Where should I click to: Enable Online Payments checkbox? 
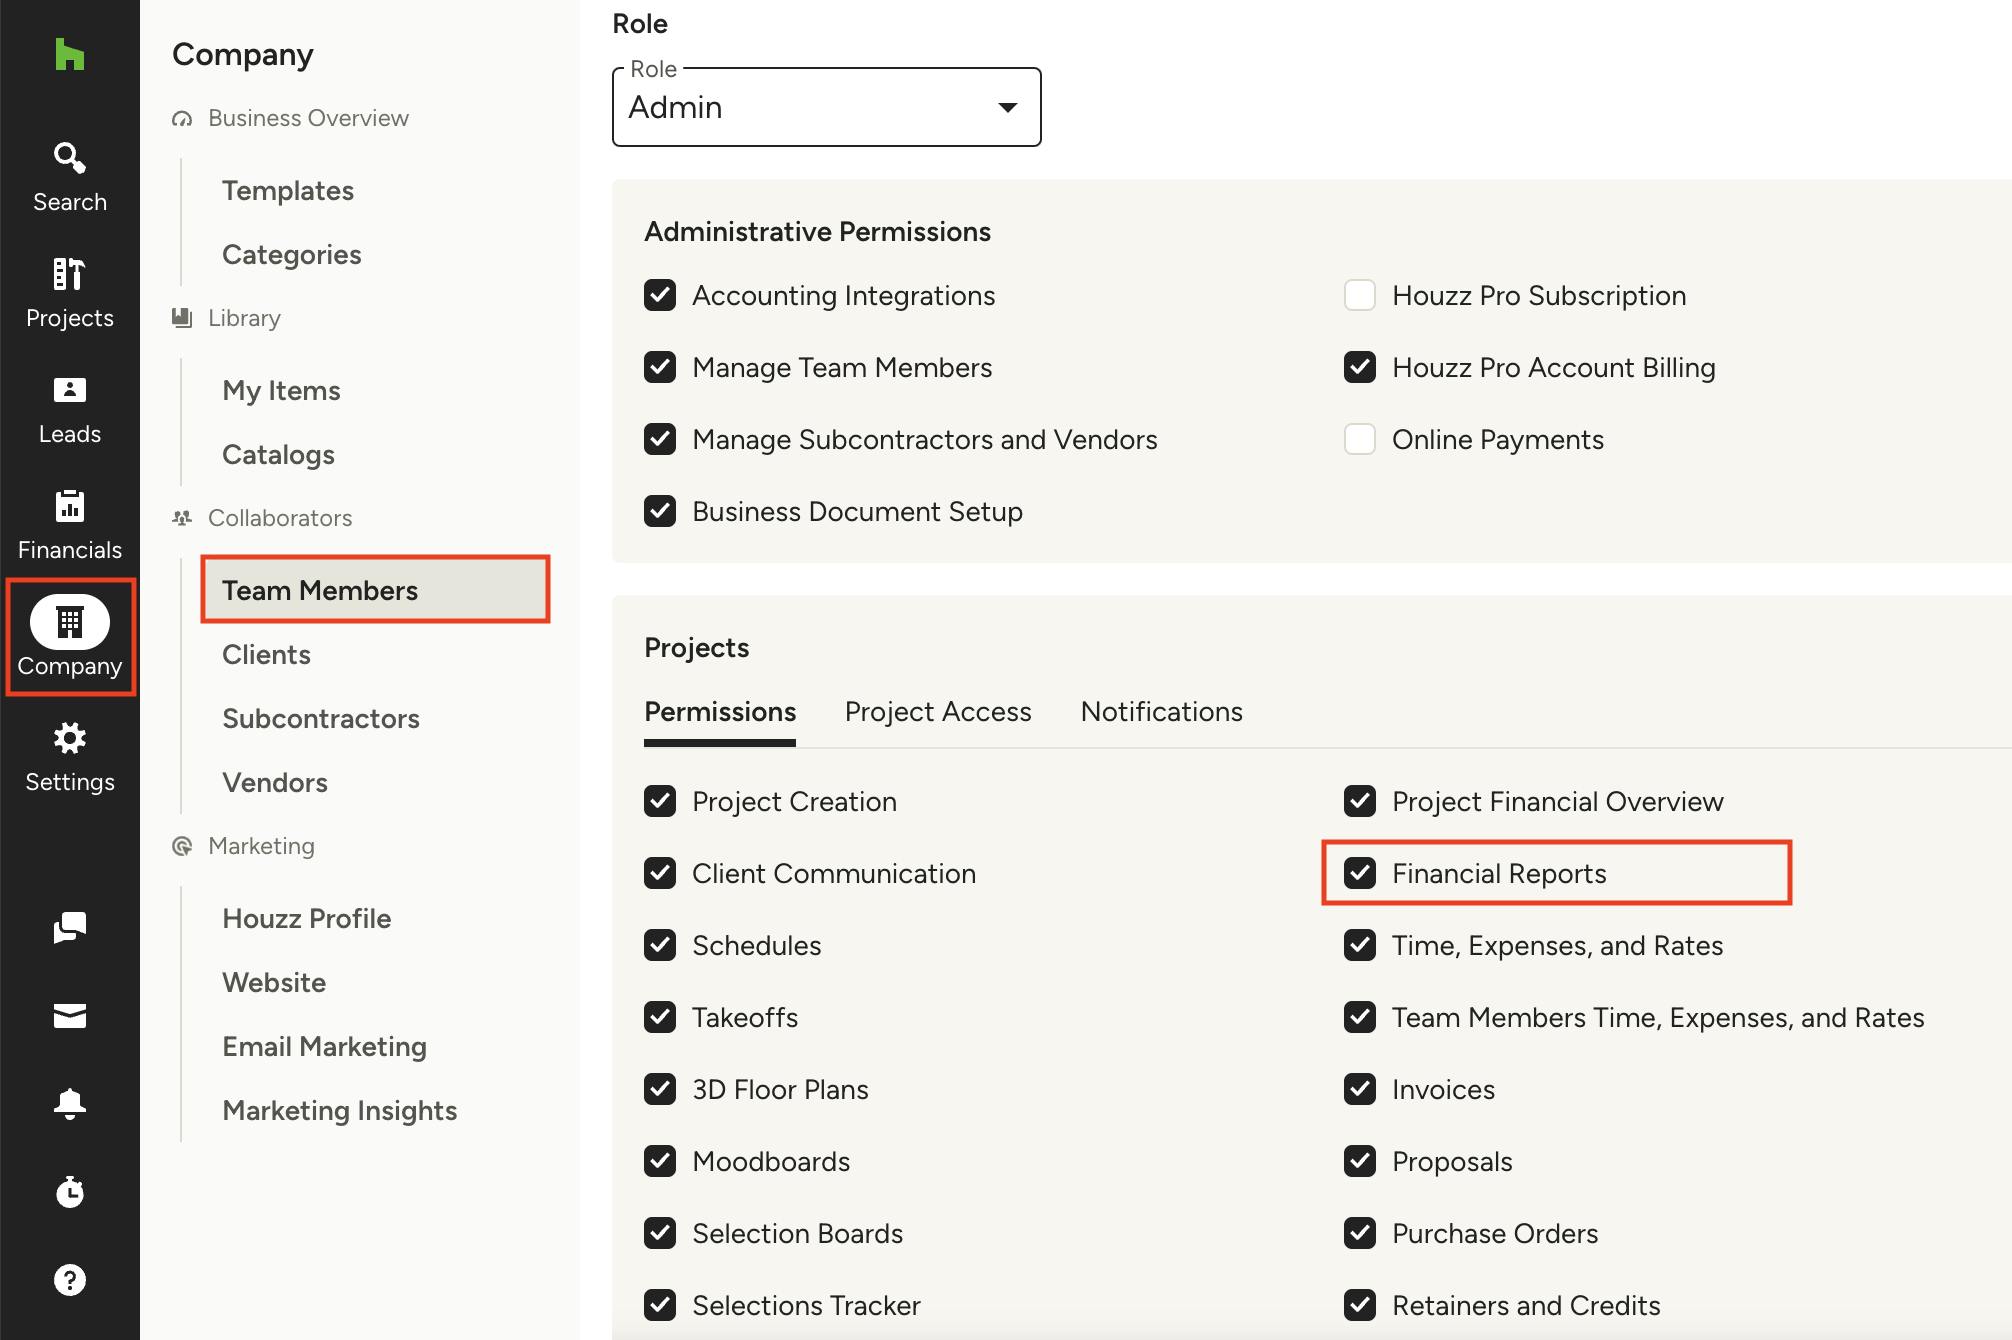pos(1360,440)
